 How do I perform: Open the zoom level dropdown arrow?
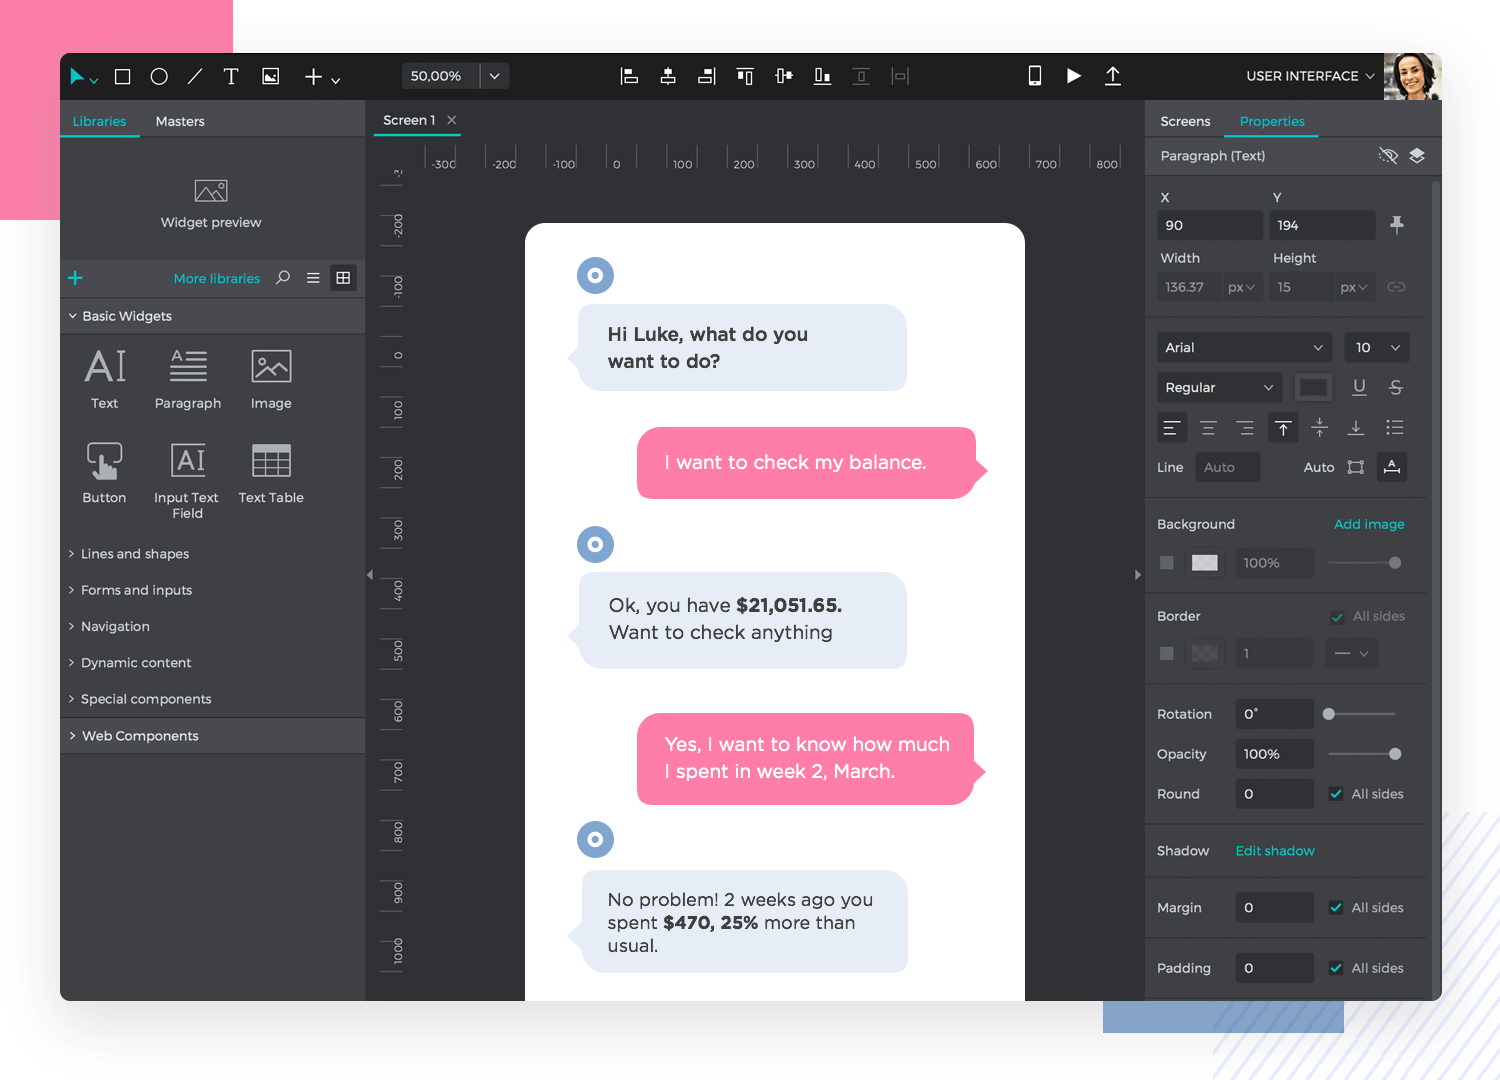point(494,76)
